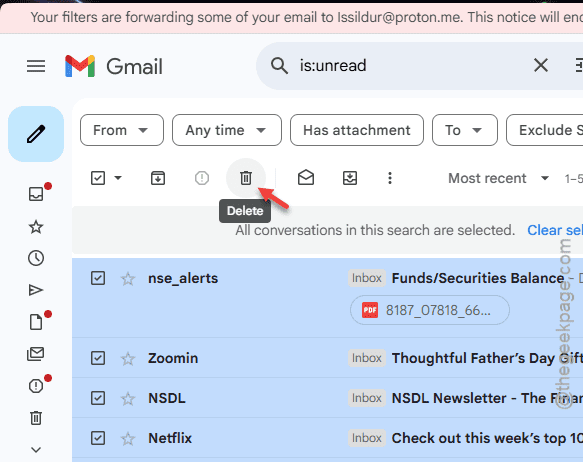This screenshot has height=462, width=583.
Task: Star the NSDL email
Action: pos(128,398)
